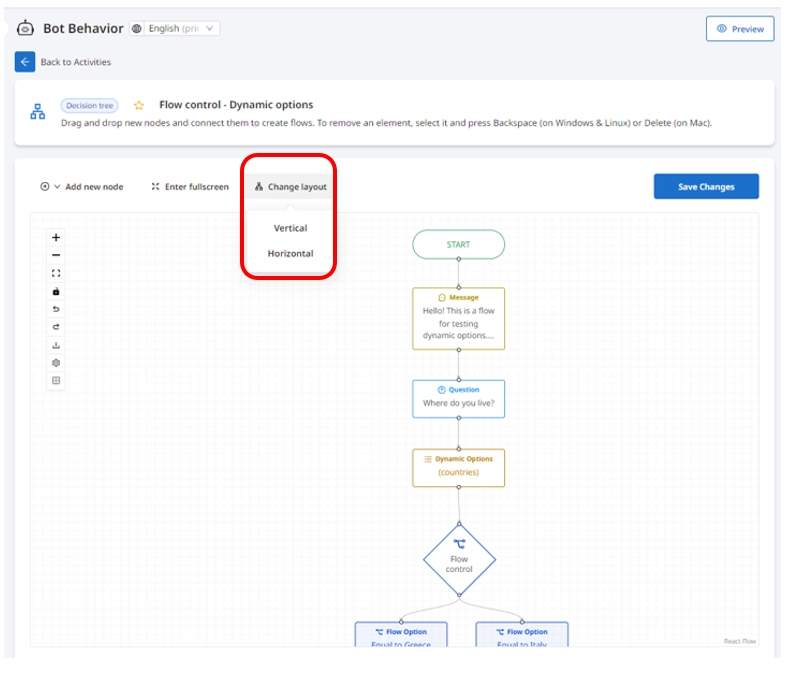Click the redo arrow icon
Image resolution: width=793 pixels, height=691 pixels.
tap(56, 327)
